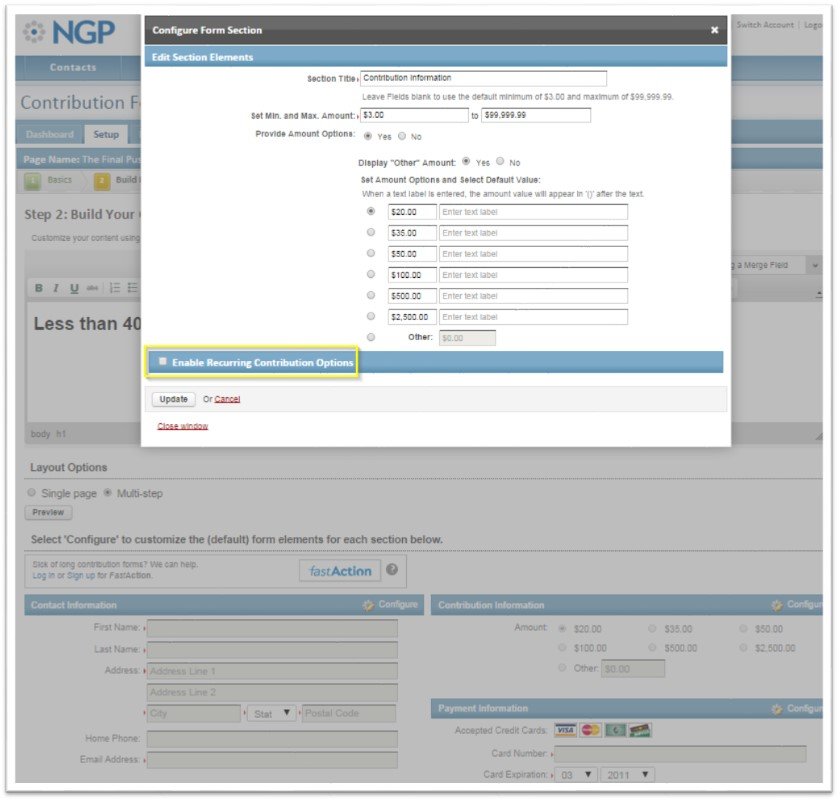Switch to Setup tab in background page

pyautogui.click(x=106, y=134)
